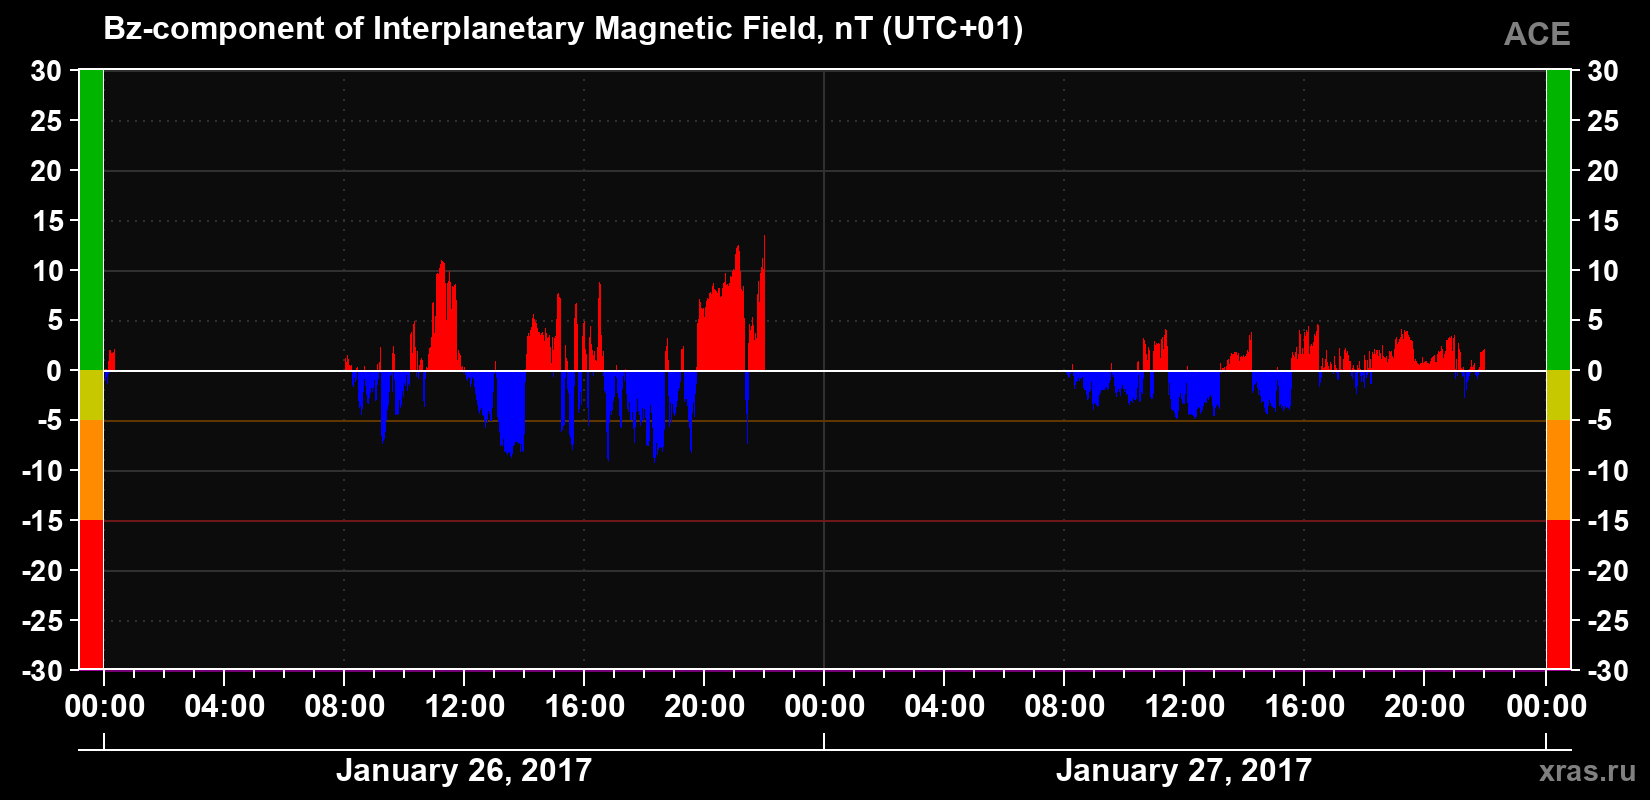Click the green band on the left scale
Screen dimensions: 1650x800
tap(91, 220)
